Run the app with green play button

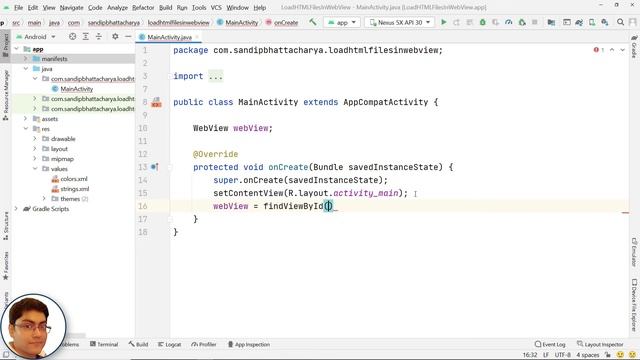[444, 22]
